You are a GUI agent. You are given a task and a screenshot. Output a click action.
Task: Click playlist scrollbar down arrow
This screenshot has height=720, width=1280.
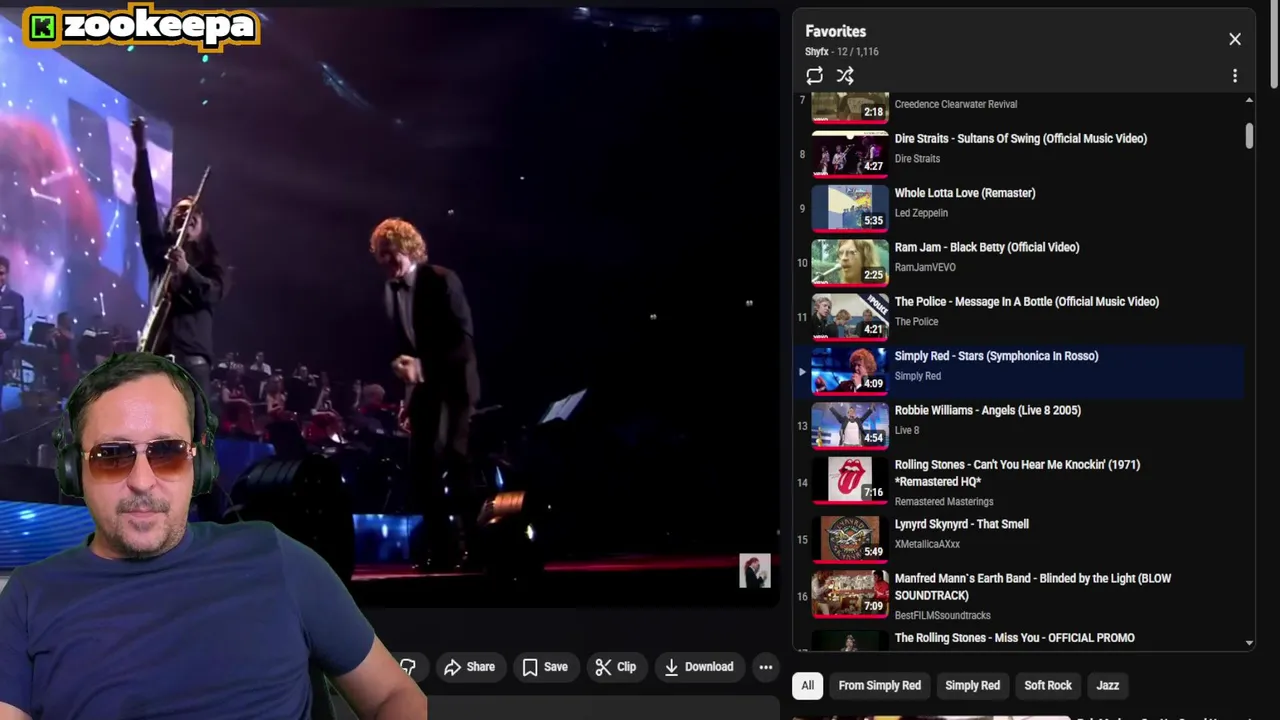(1249, 643)
